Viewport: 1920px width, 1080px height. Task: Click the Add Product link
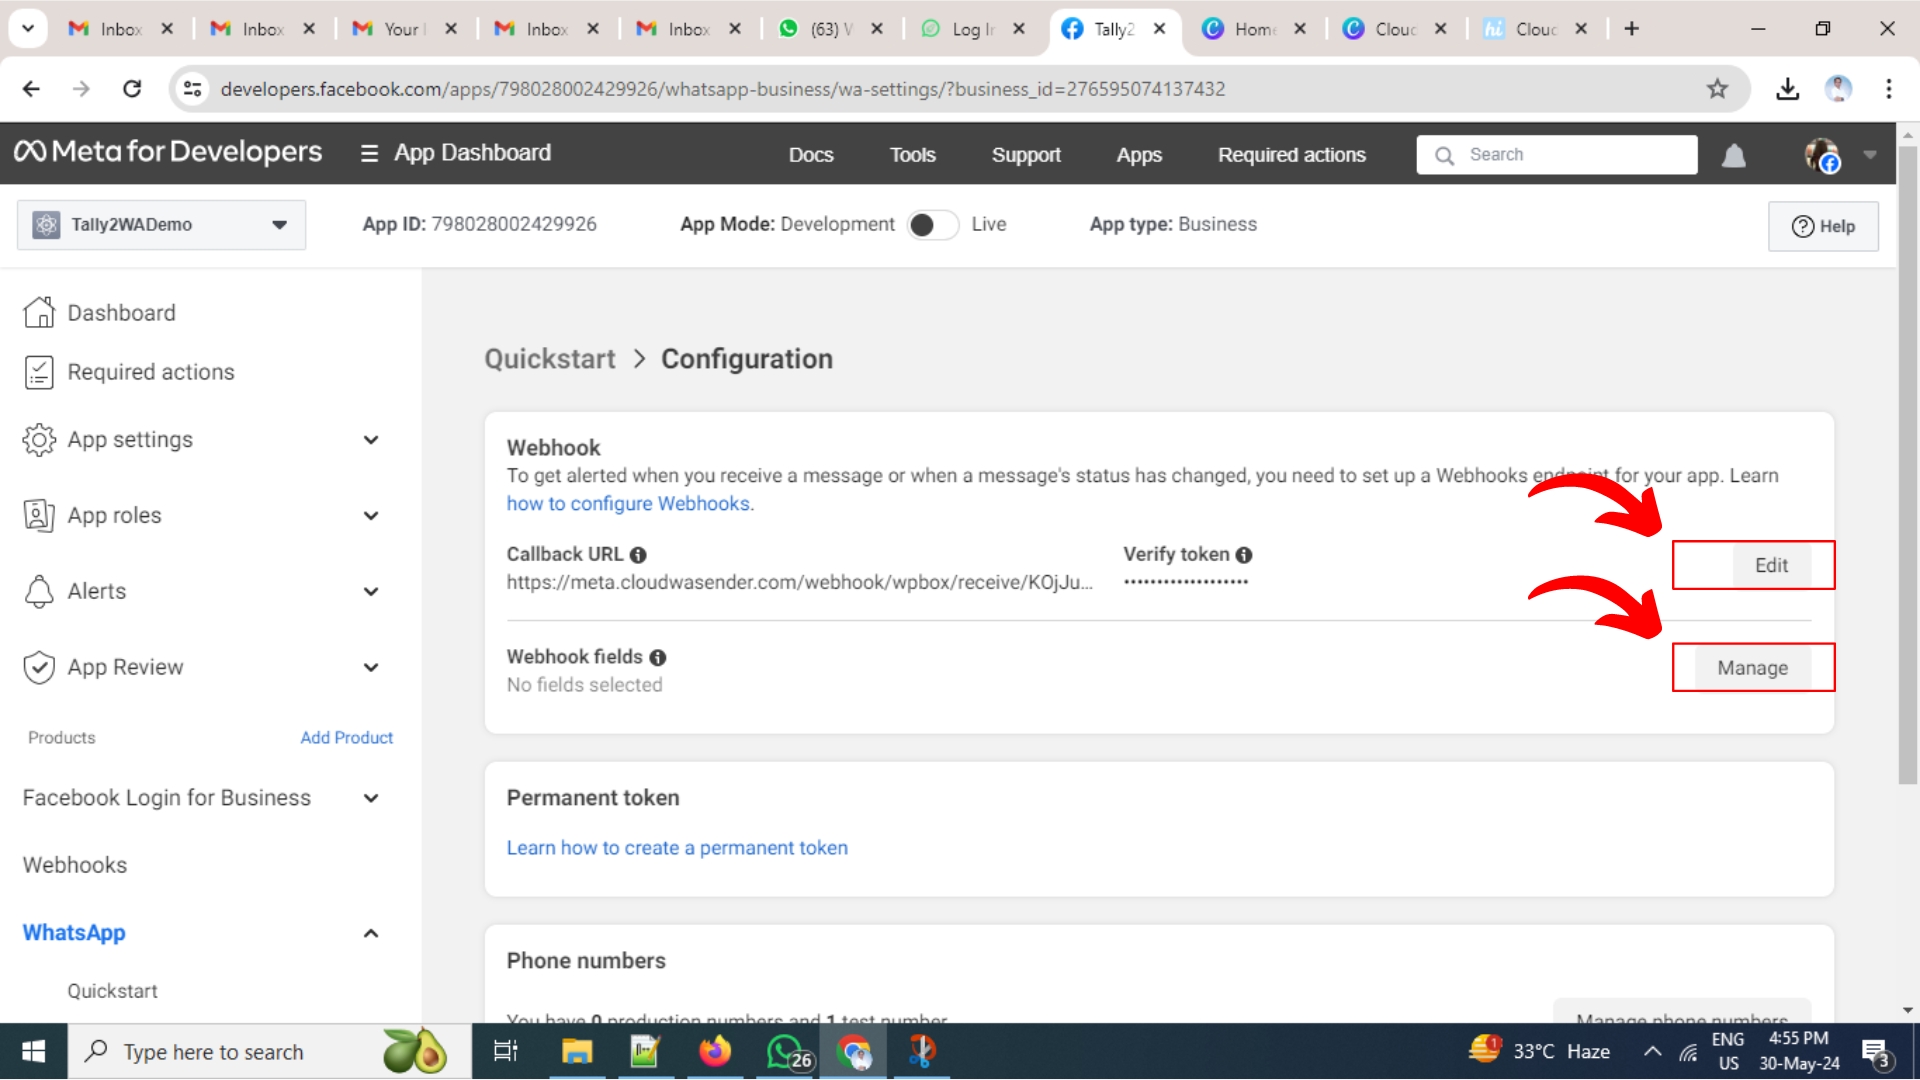point(346,738)
